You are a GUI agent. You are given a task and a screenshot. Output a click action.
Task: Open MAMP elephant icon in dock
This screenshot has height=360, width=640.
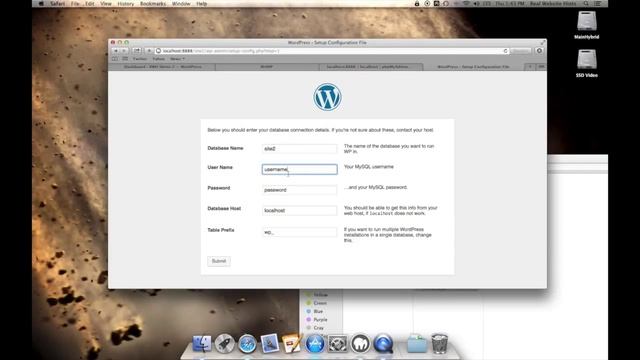coord(360,343)
